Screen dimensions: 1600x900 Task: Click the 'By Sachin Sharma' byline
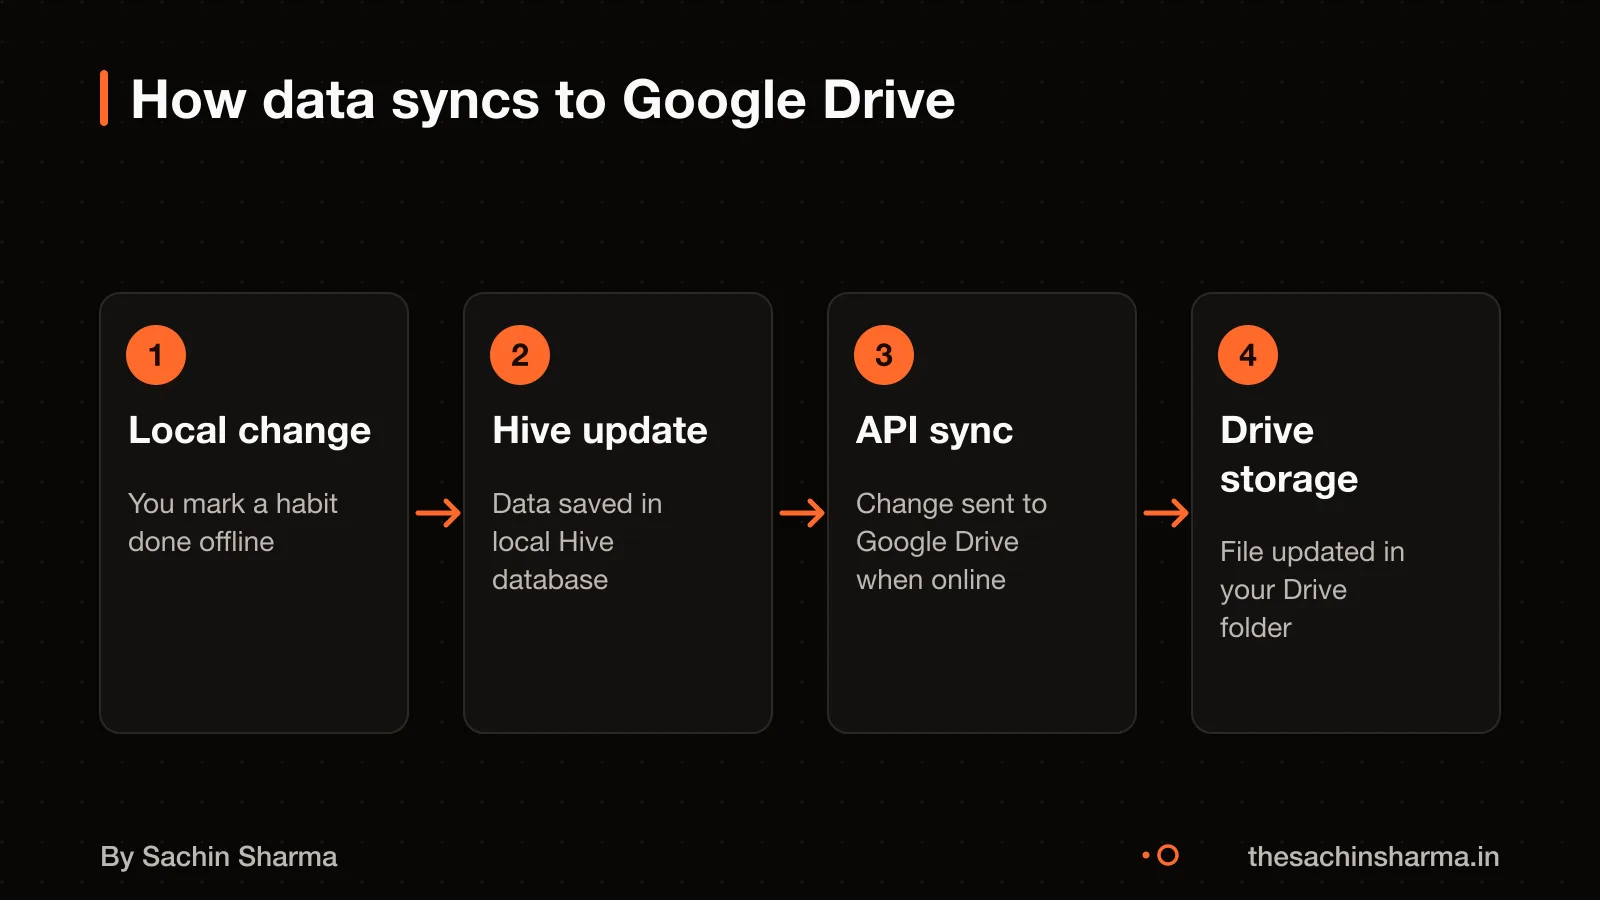219,857
